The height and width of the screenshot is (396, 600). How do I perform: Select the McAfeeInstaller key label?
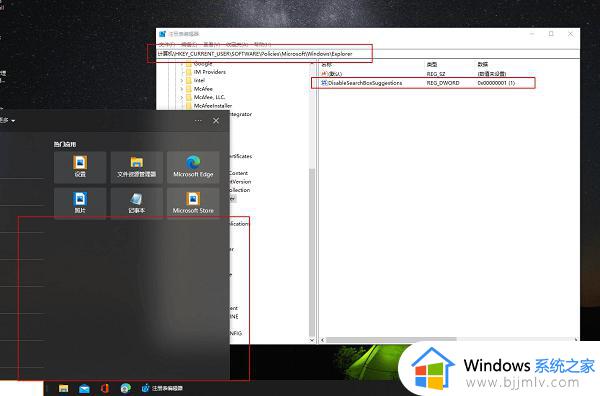tap(213, 106)
